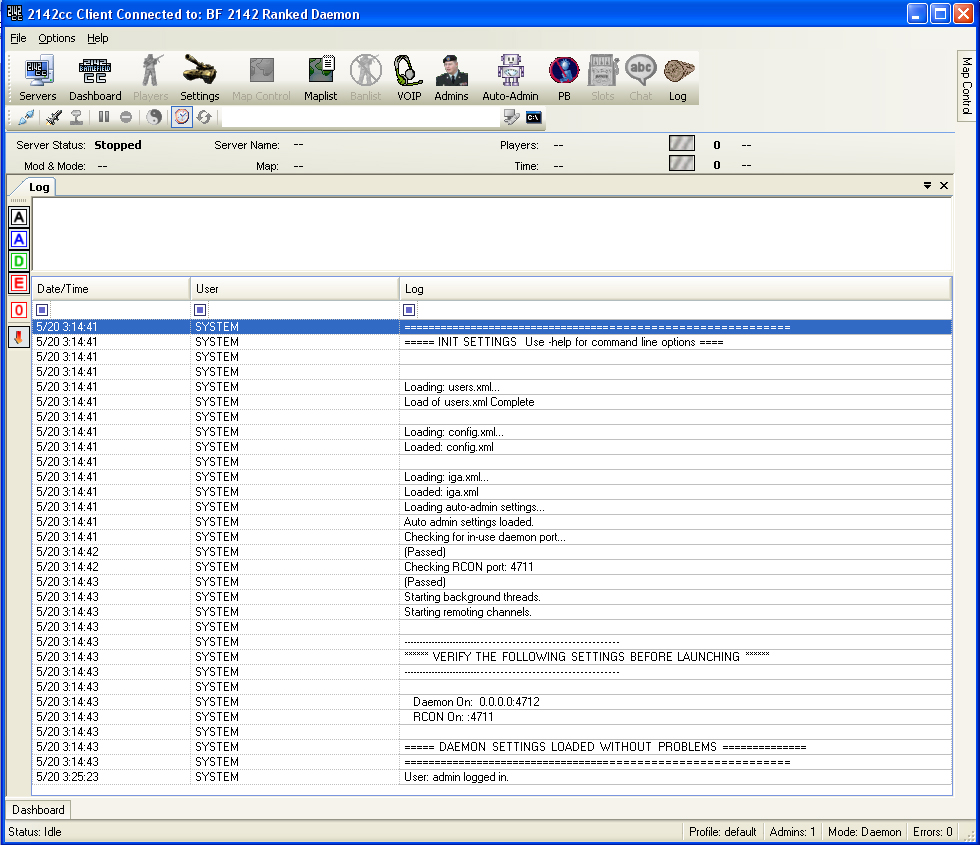Toggle the blue A log filter
The height and width of the screenshot is (845, 980).
19,239
